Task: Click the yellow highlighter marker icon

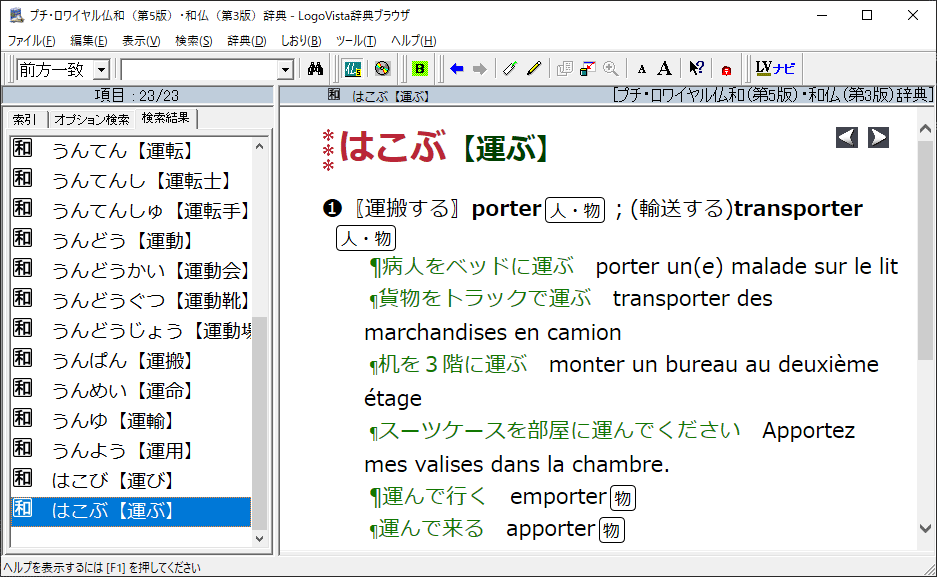Action: point(534,69)
